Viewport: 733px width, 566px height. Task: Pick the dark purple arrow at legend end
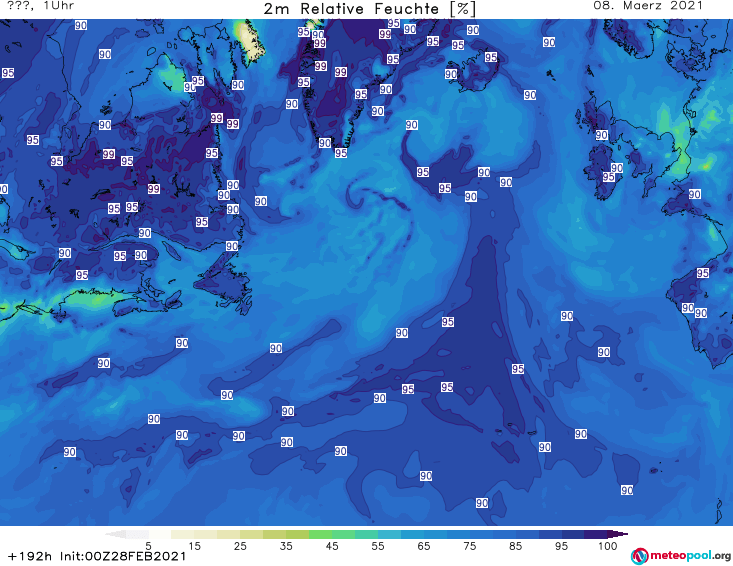[x=620, y=534]
